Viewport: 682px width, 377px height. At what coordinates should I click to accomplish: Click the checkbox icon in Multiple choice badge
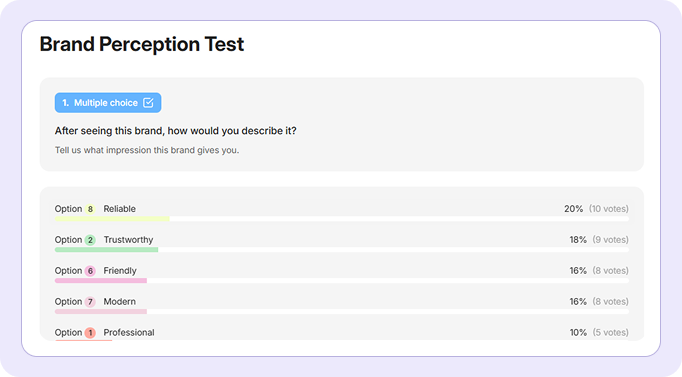click(148, 103)
